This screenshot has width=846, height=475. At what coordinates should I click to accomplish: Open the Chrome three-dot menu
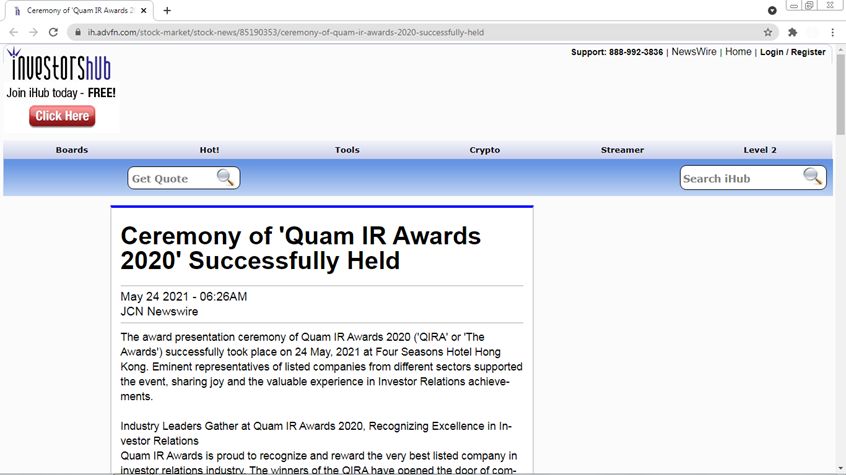833,32
